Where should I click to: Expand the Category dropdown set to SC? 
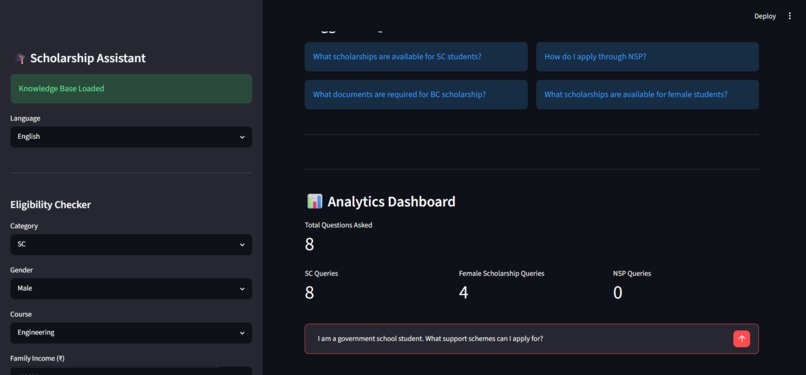tap(131, 245)
